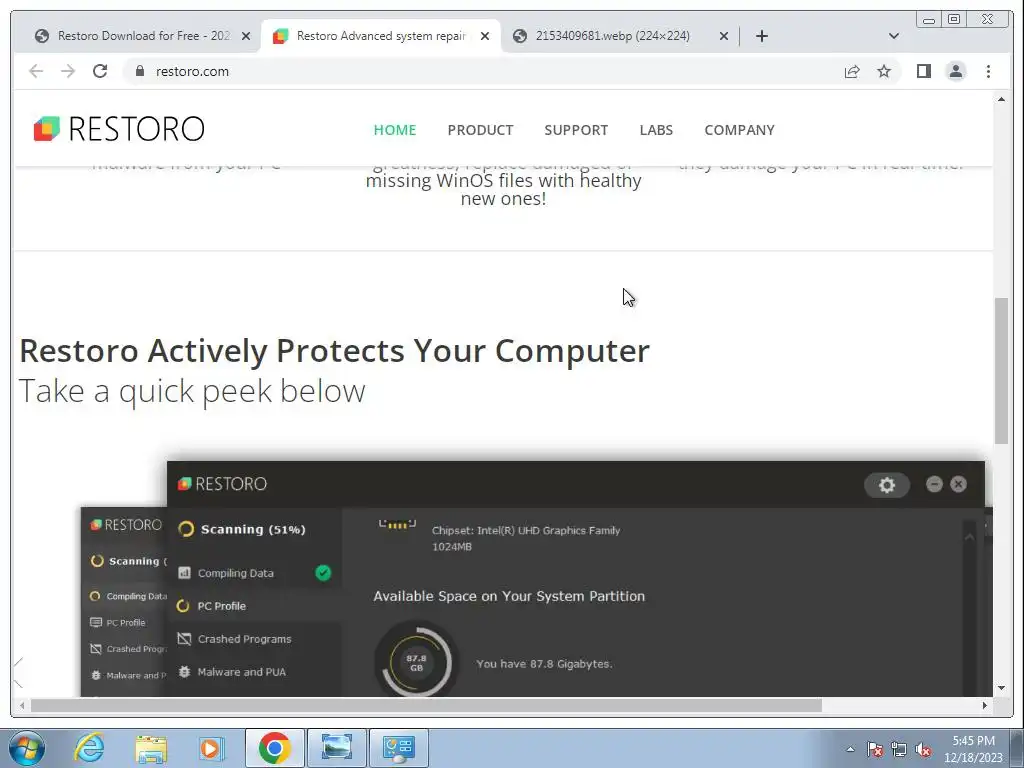Open Windows Media Player from taskbar
The width and height of the screenshot is (1024, 768).
(x=211, y=748)
